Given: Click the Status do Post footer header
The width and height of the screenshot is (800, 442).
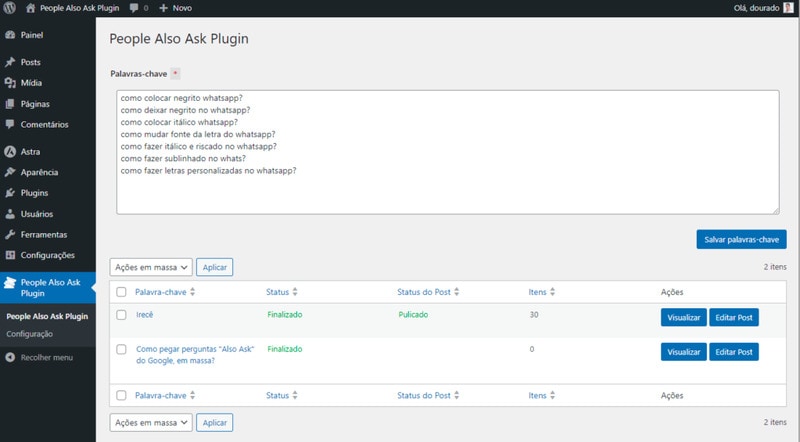Looking at the screenshot, I should pos(424,395).
